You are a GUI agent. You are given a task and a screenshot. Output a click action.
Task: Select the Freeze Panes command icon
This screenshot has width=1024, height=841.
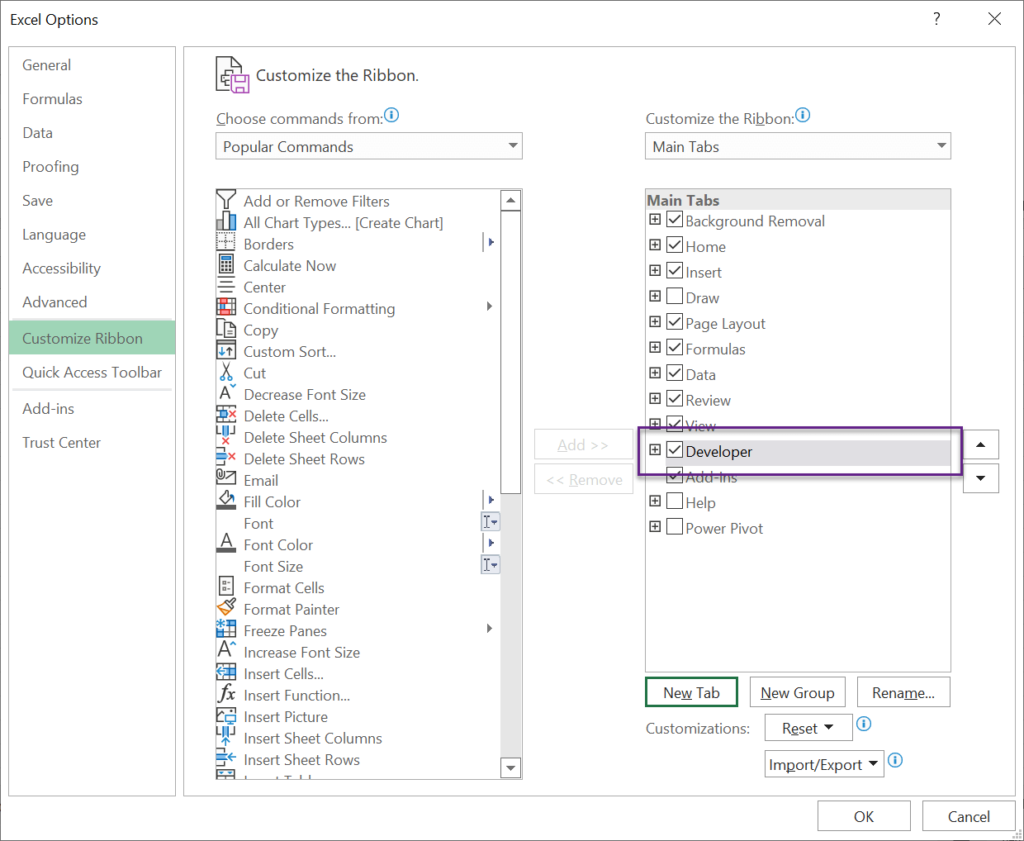click(228, 631)
